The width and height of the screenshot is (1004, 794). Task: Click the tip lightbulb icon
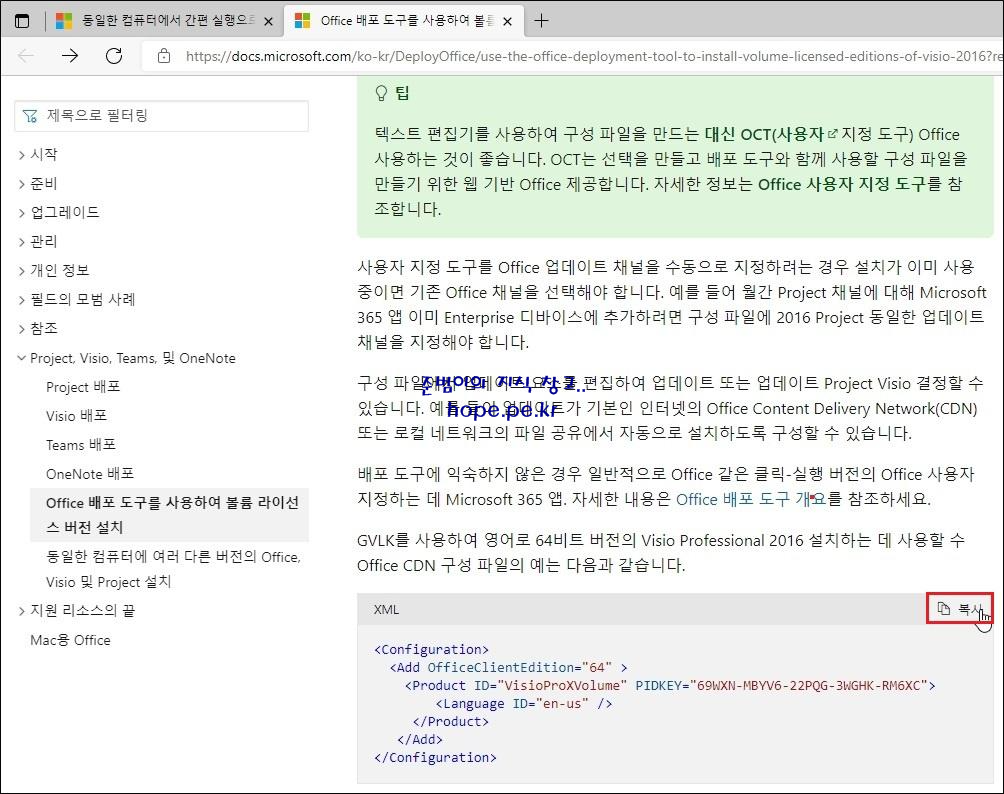pos(381,93)
